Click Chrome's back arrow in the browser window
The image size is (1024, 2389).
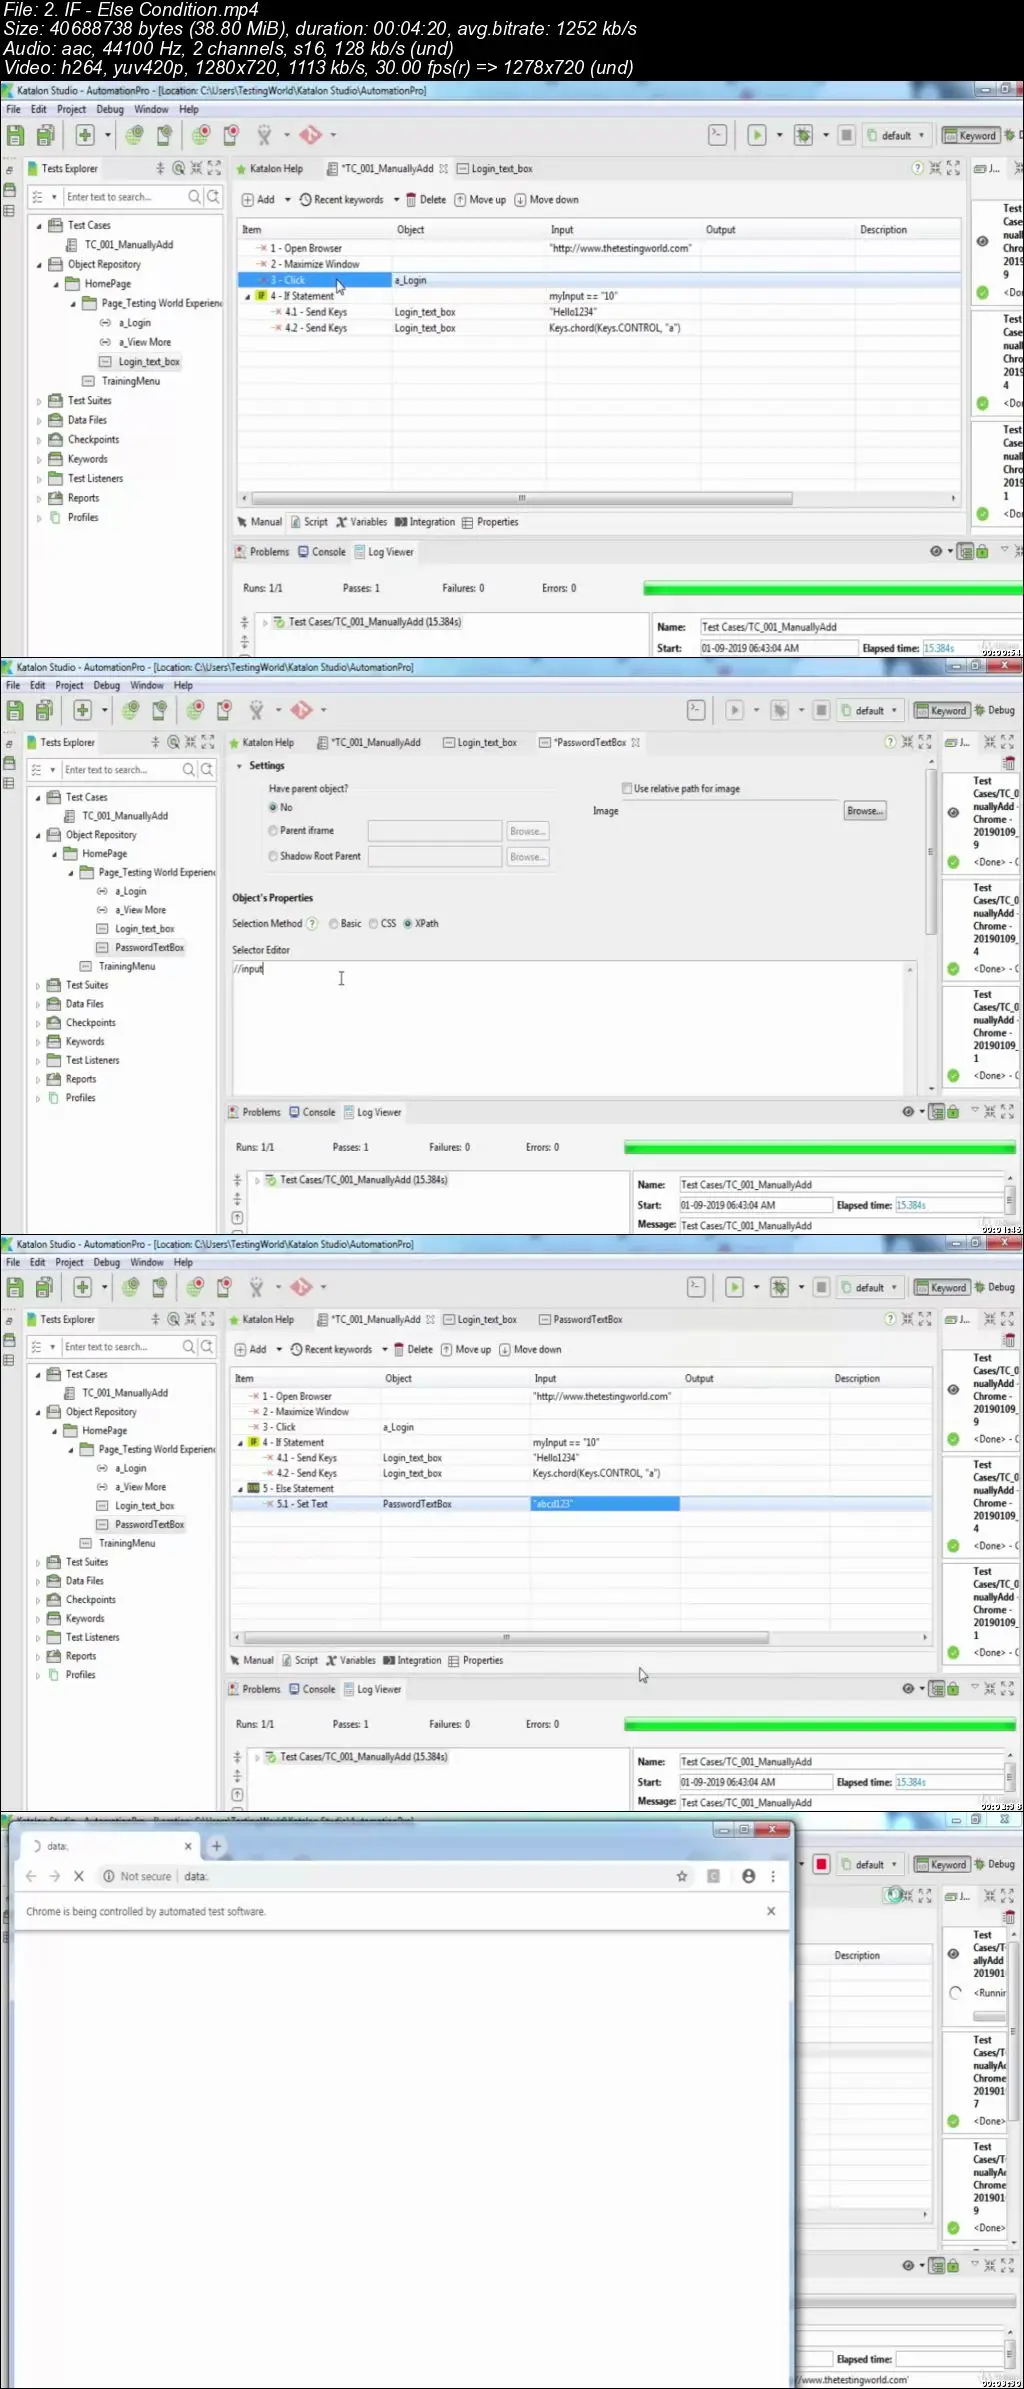pyautogui.click(x=31, y=1876)
